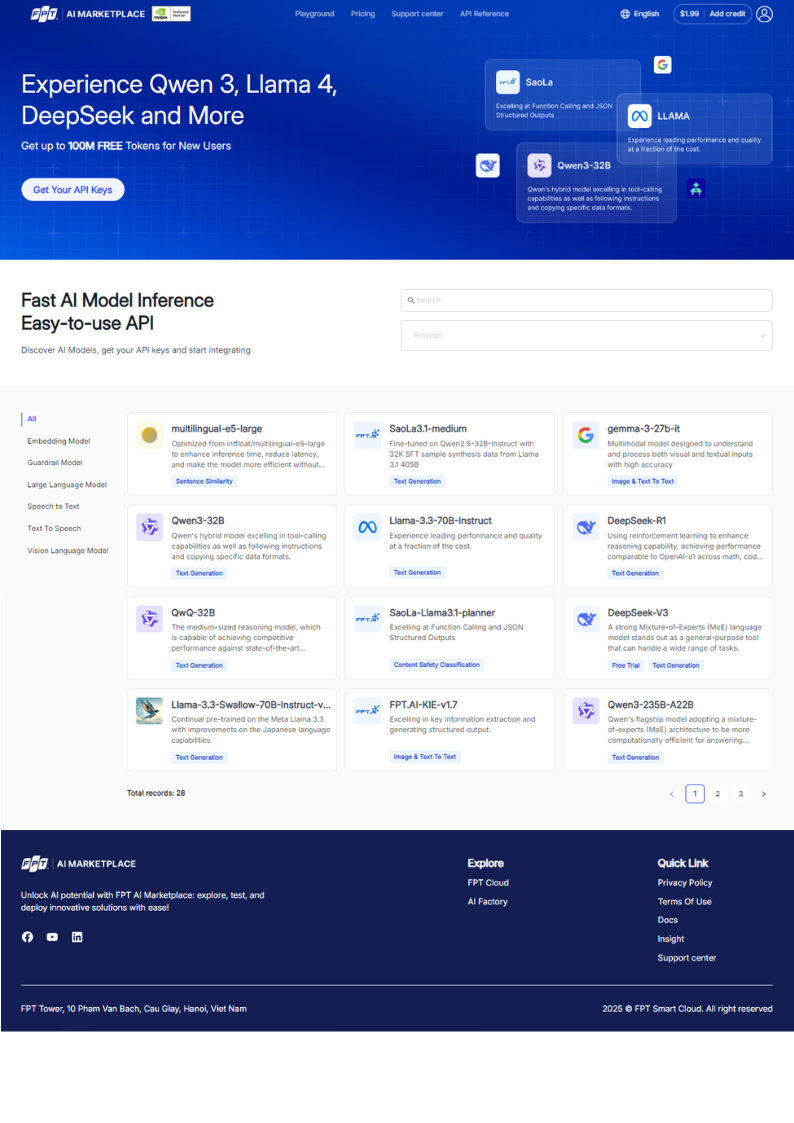Click the SaoLa card icon in hero
794x1123 pixels.
tap(508, 82)
